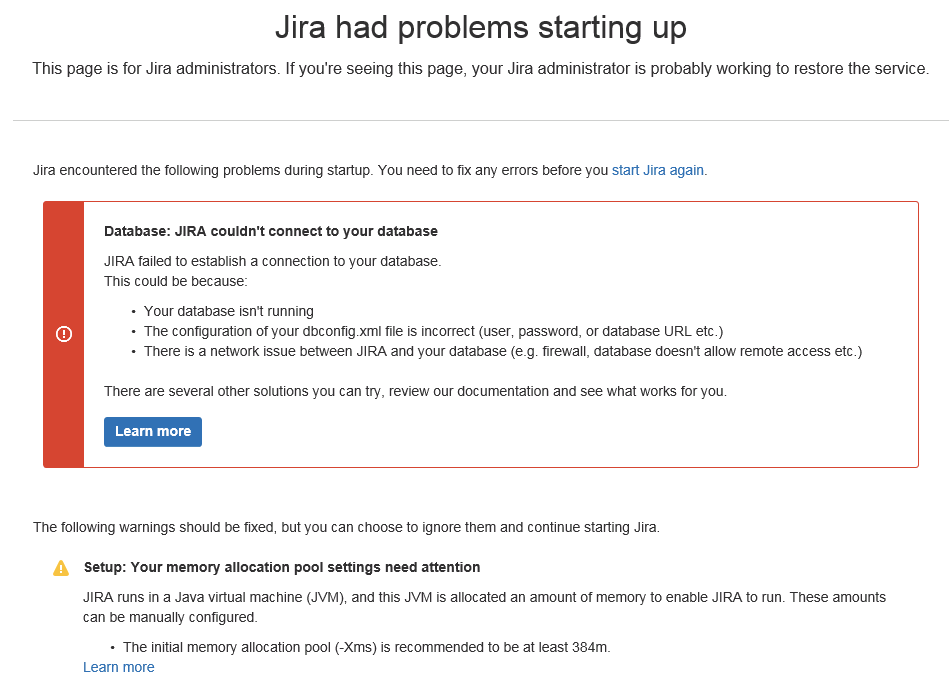This screenshot has height=679, width=952.
Task: Click the network issue bullet text
Action: coord(503,351)
